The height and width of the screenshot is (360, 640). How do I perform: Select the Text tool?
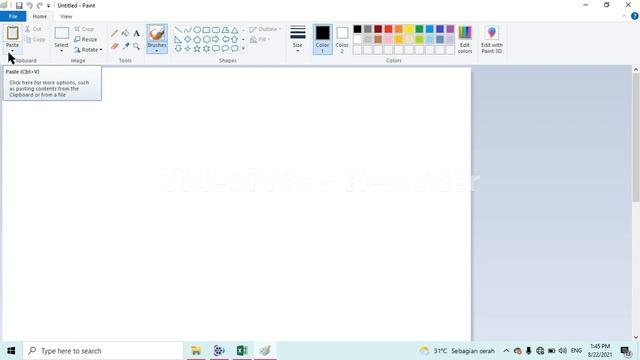tap(136, 33)
